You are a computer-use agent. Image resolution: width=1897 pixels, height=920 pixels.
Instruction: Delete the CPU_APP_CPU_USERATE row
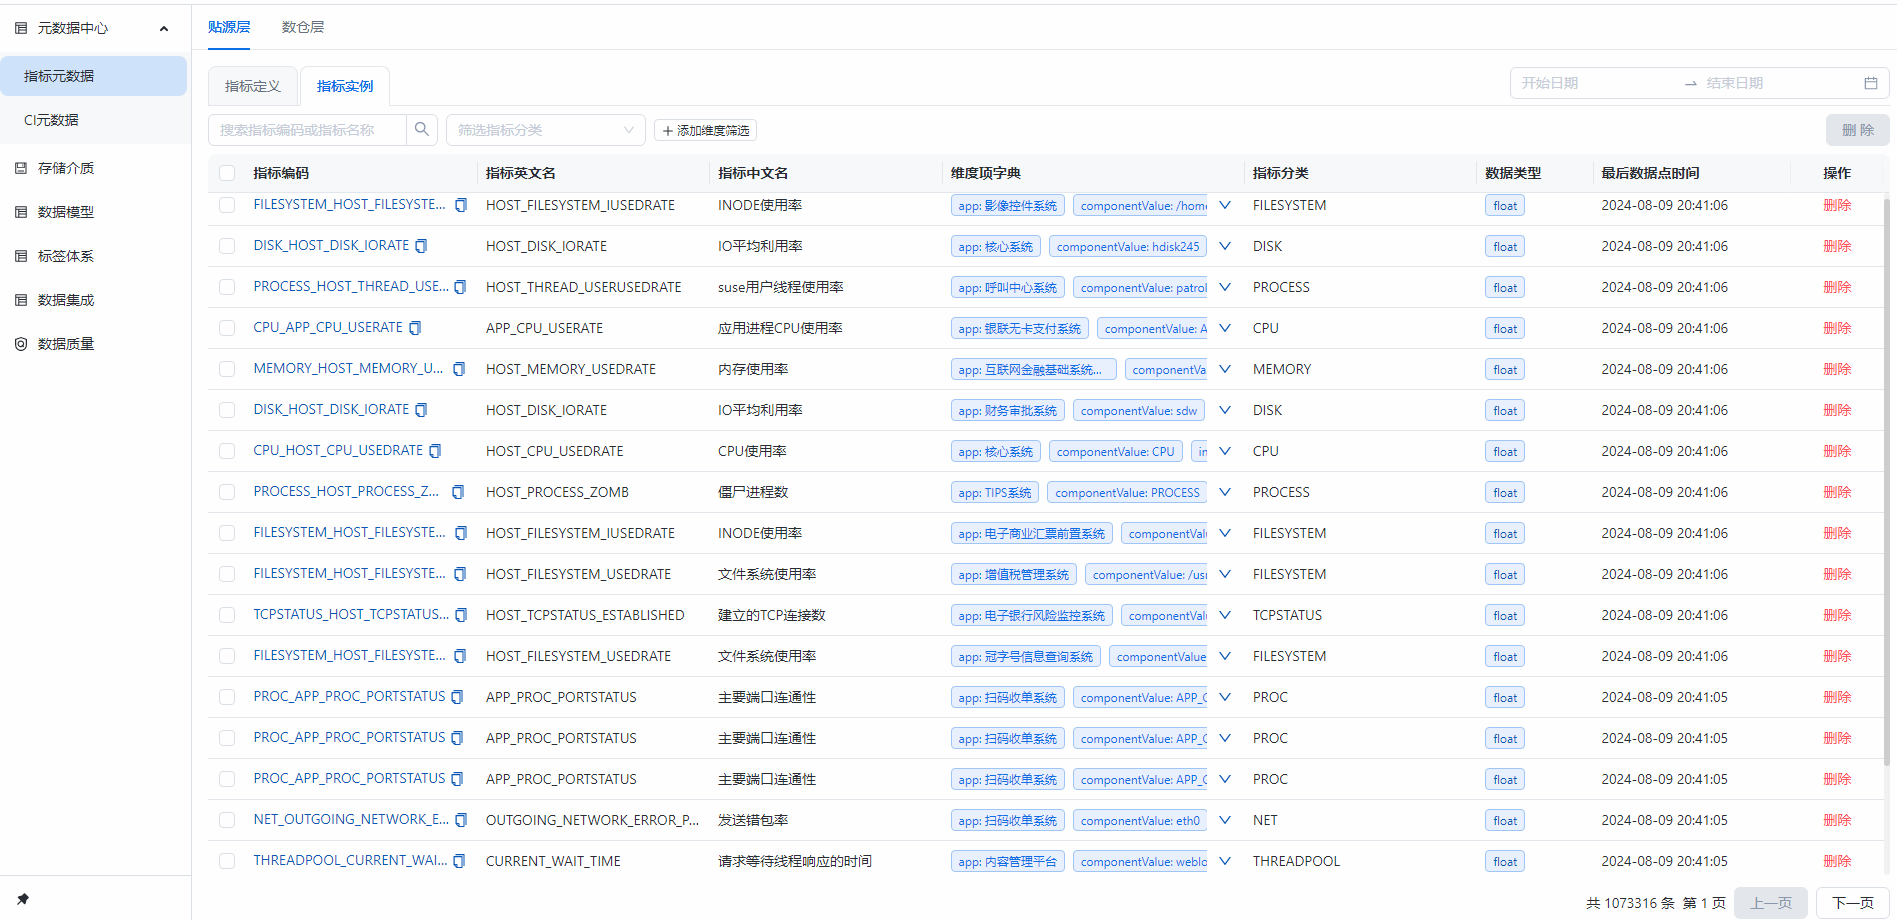(1837, 328)
